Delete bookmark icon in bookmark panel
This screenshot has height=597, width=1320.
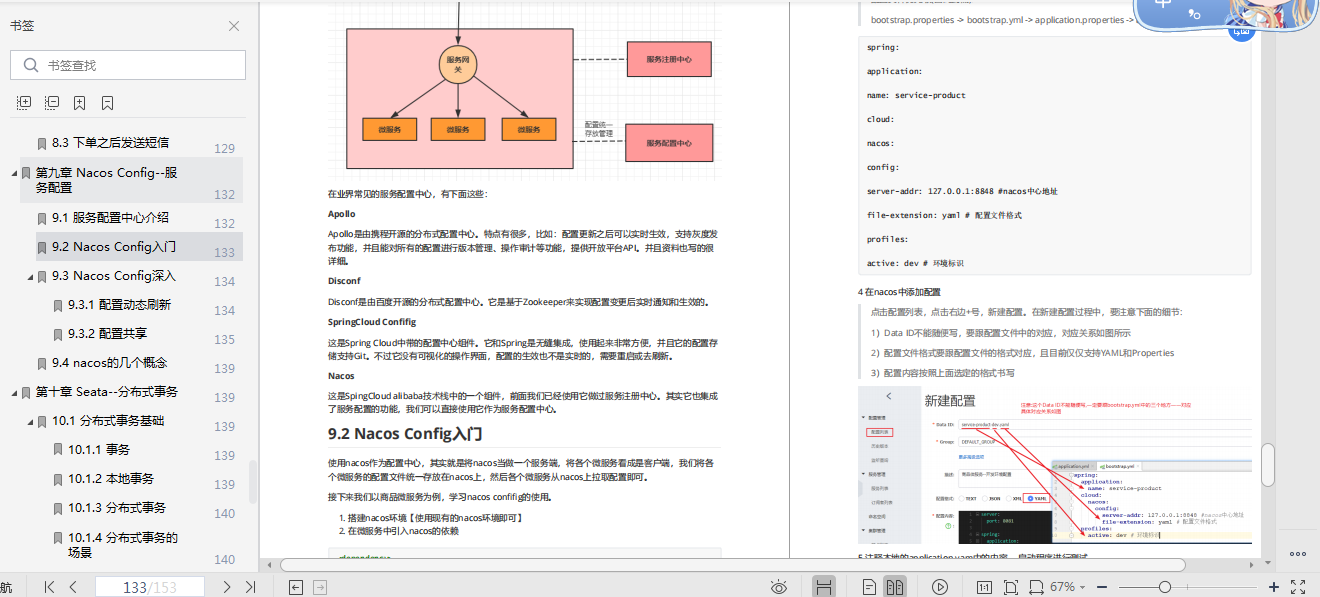click(107, 103)
